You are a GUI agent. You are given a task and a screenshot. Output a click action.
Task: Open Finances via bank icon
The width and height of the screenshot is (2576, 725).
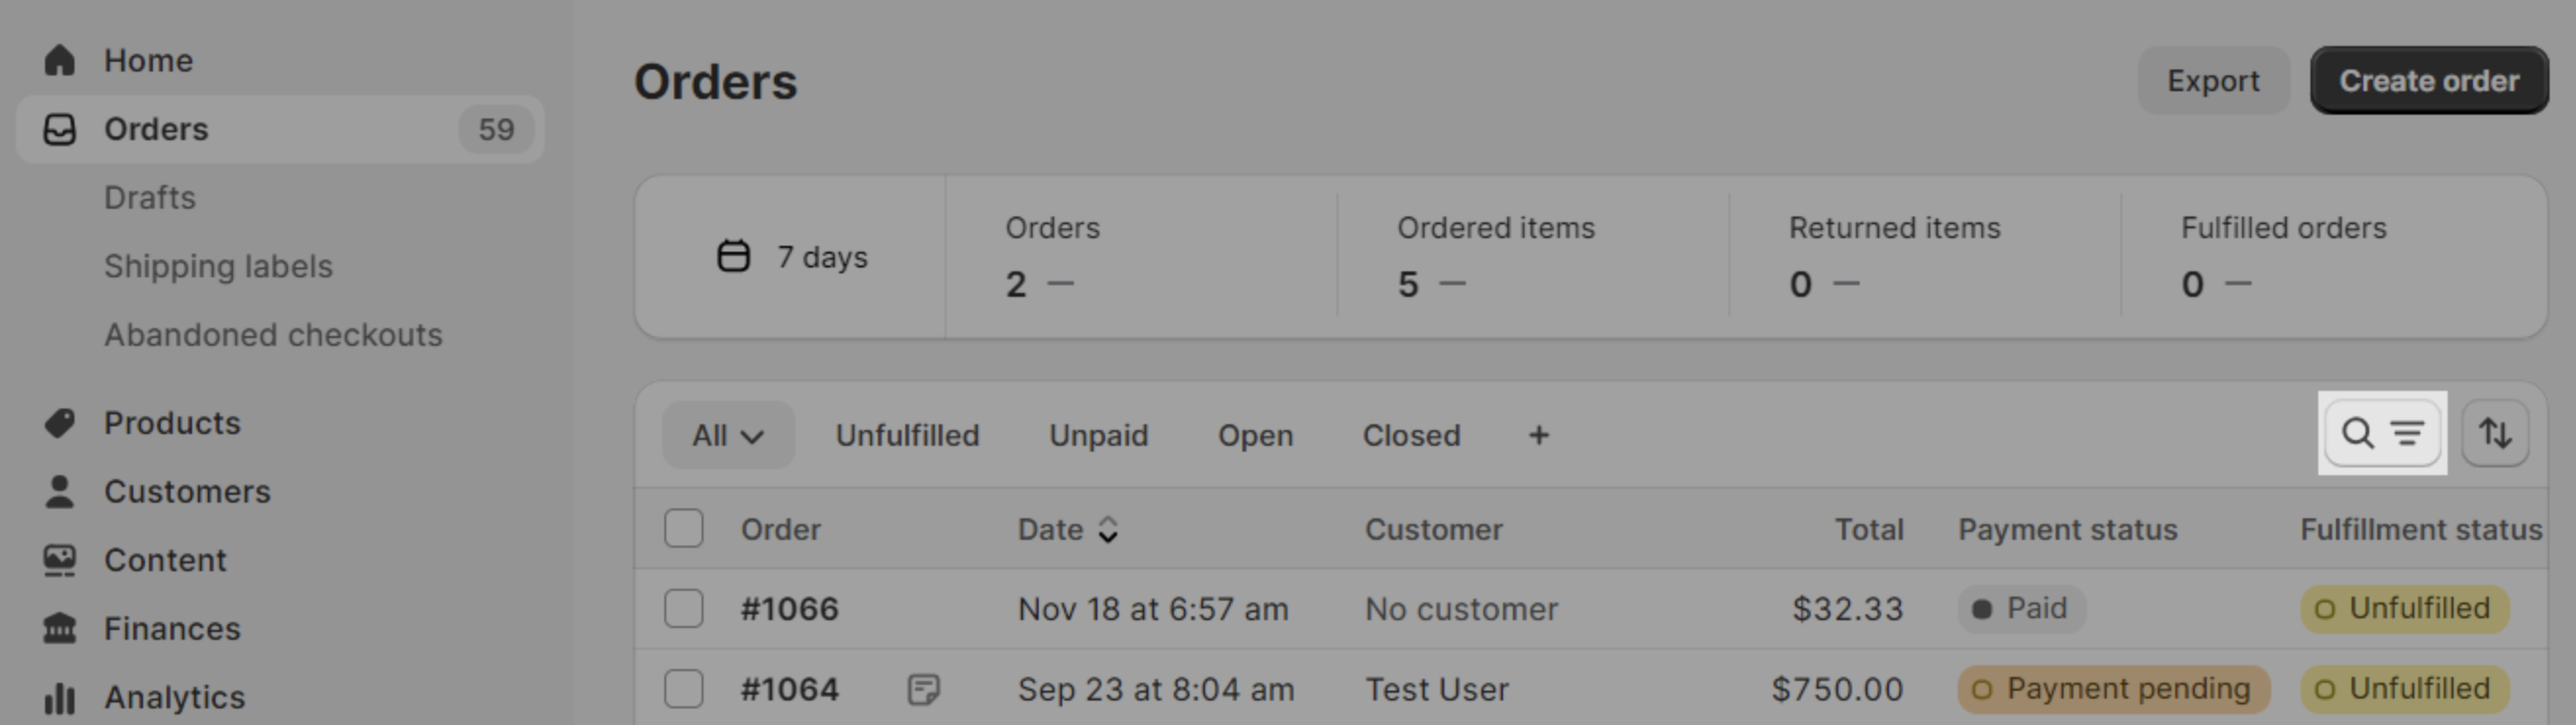[59, 628]
